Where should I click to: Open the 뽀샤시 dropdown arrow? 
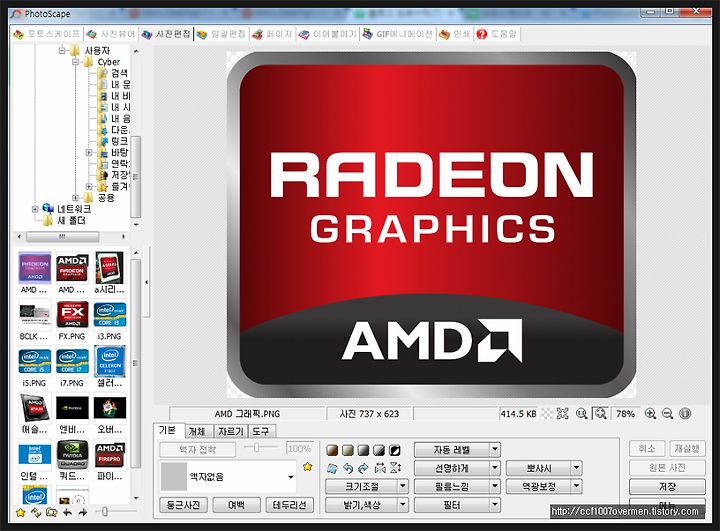point(577,468)
